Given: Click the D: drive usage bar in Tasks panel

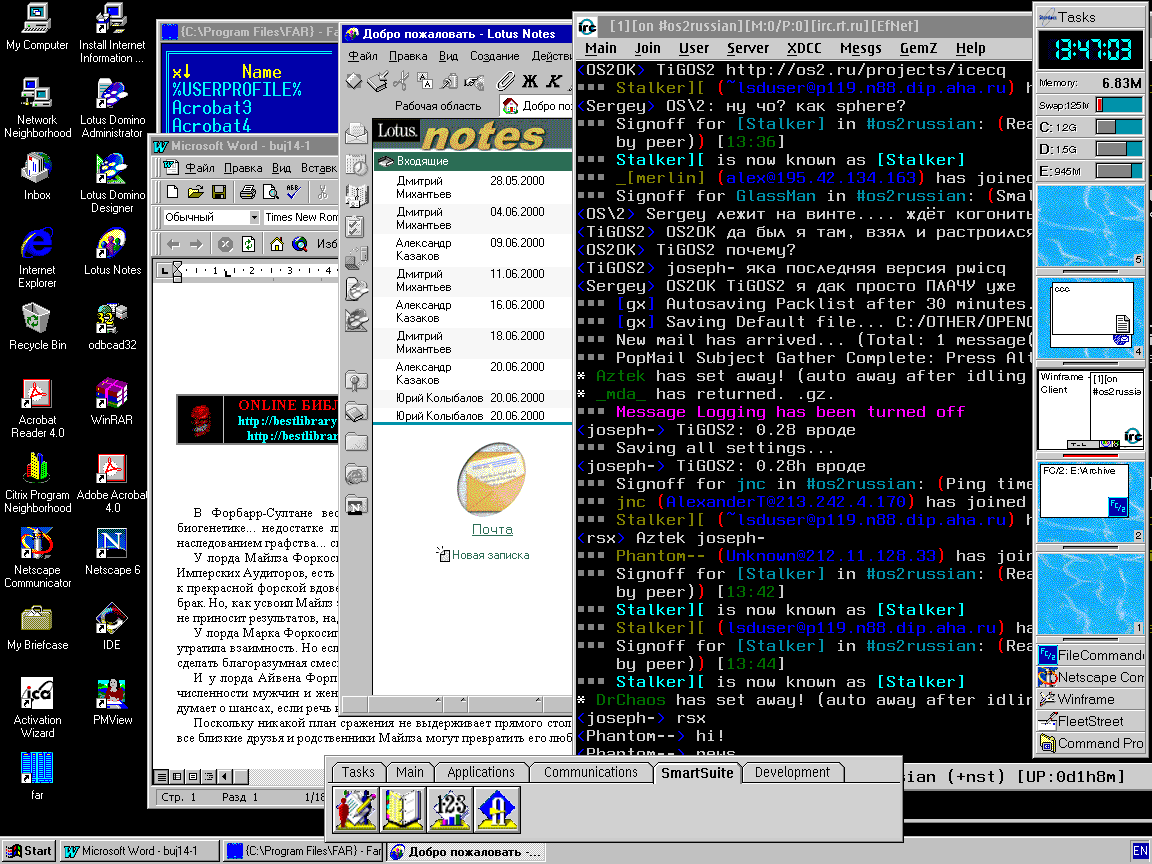Looking at the screenshot, I should point(1119,149).
